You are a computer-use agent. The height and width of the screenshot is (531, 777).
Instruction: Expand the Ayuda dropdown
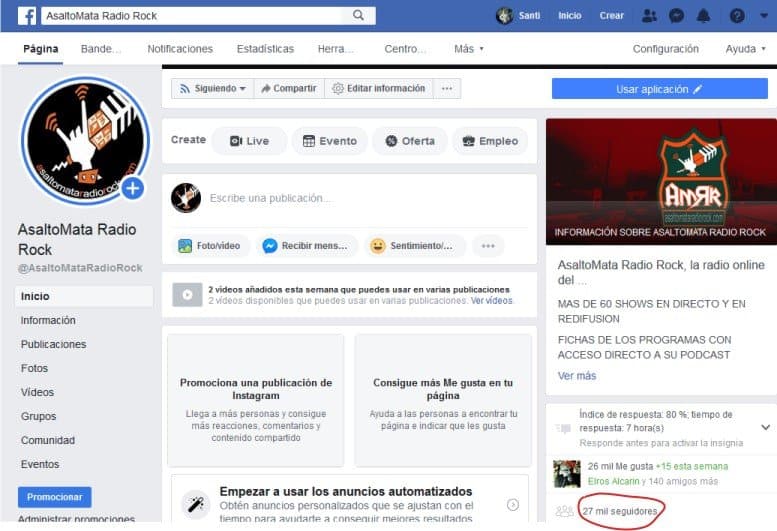tap(745, 49)
